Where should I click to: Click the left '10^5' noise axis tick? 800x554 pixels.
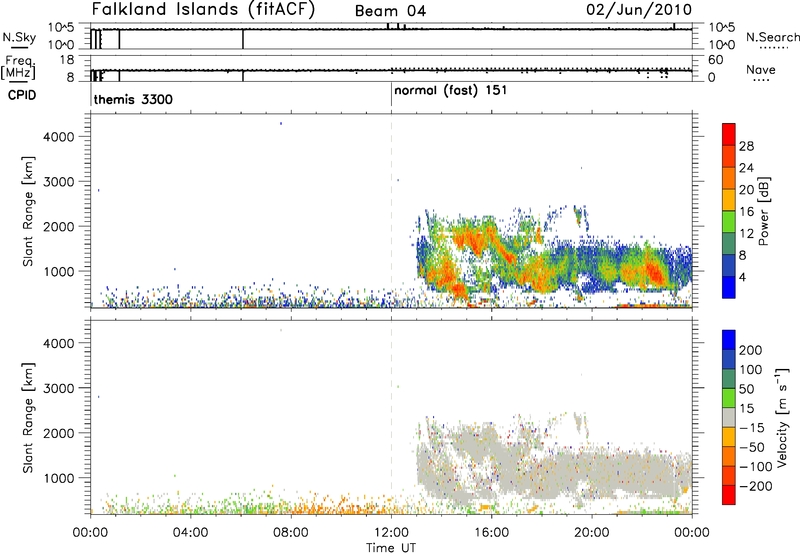(x=62, y=28)
